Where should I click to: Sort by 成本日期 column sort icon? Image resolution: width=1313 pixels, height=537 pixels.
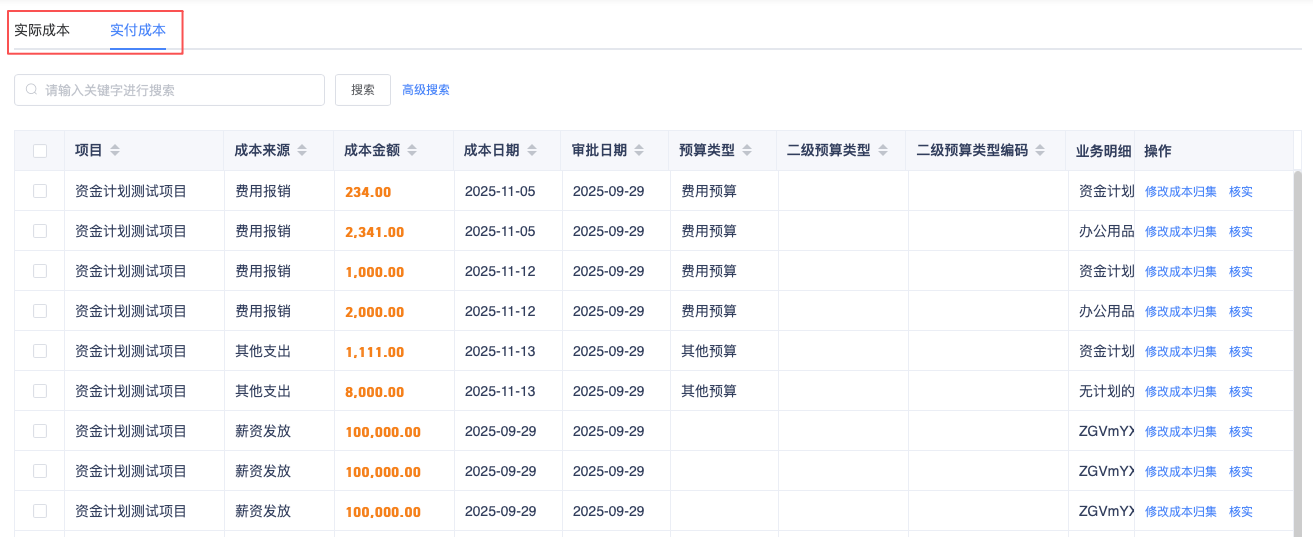pyautogui.click(x=532, y=151)
